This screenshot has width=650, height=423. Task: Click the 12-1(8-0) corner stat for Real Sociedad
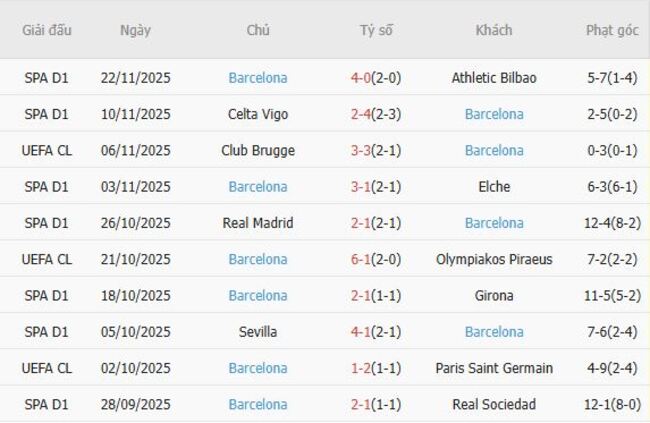611,405
